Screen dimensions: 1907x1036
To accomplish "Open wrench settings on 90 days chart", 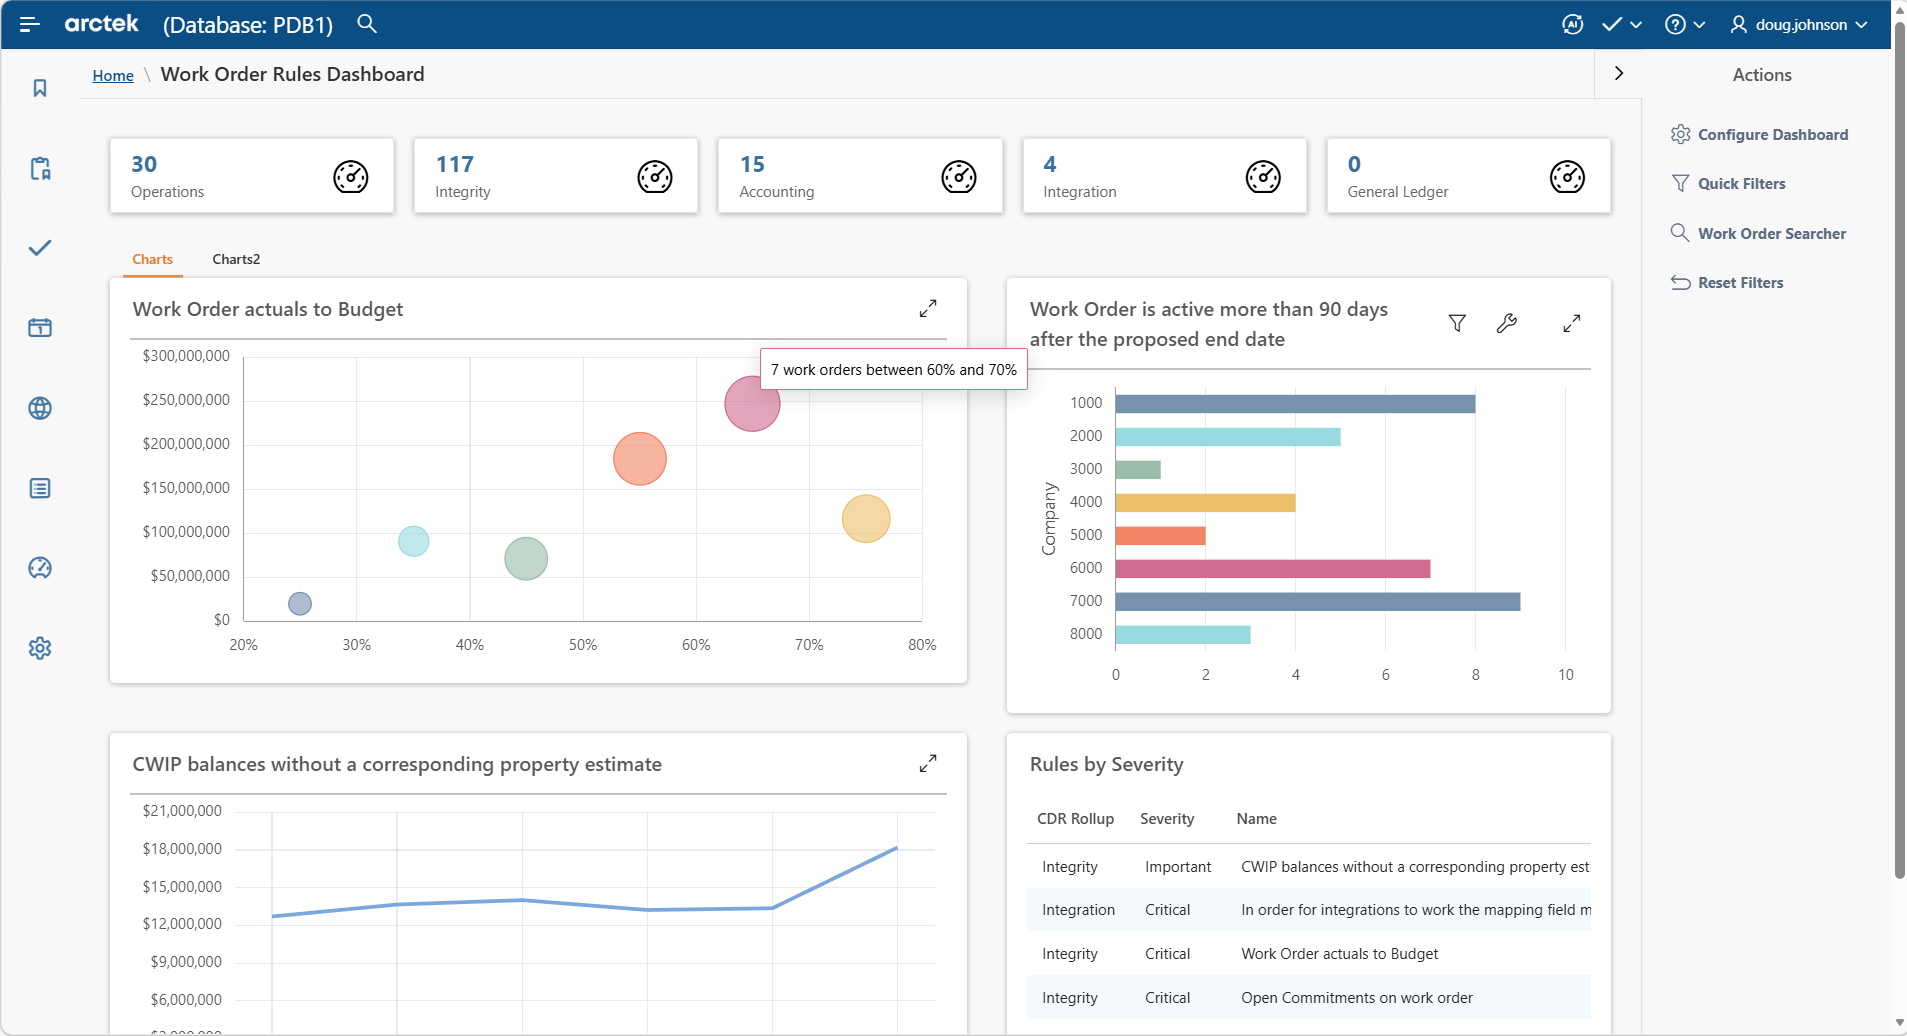I will click(x=1506, y=323).
